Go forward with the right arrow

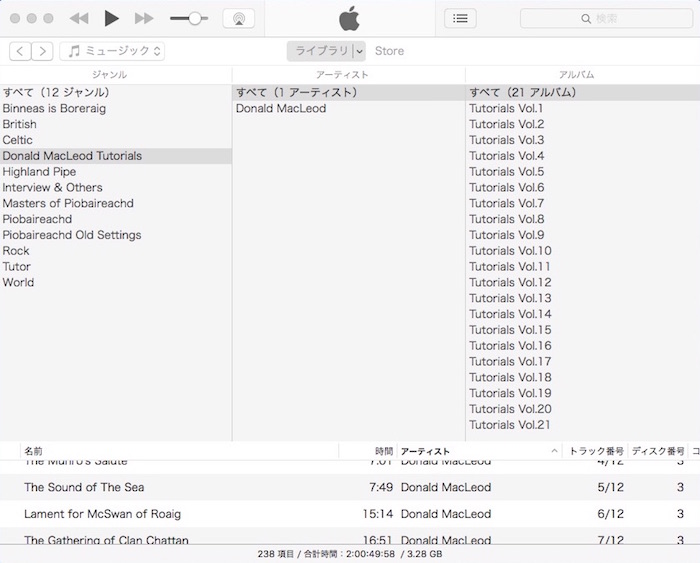click(43, 51)
